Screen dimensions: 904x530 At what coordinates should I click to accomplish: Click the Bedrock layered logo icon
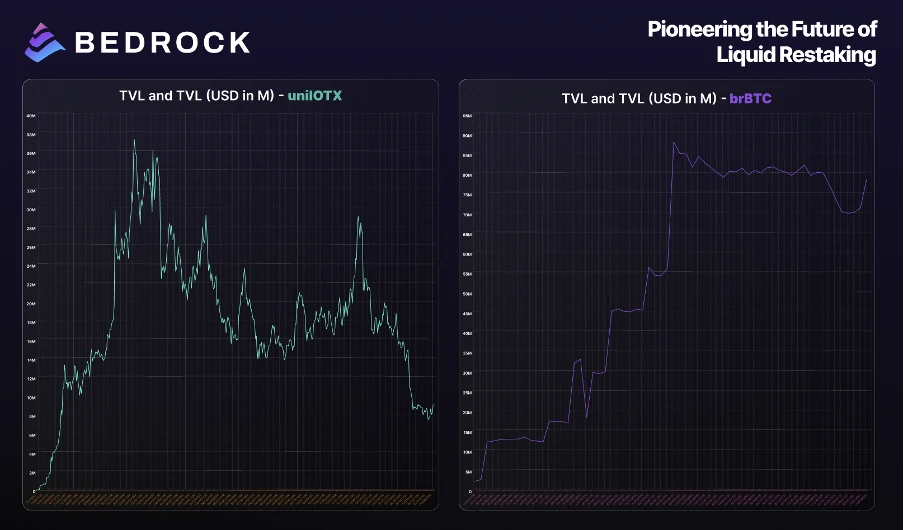point(43,41)
